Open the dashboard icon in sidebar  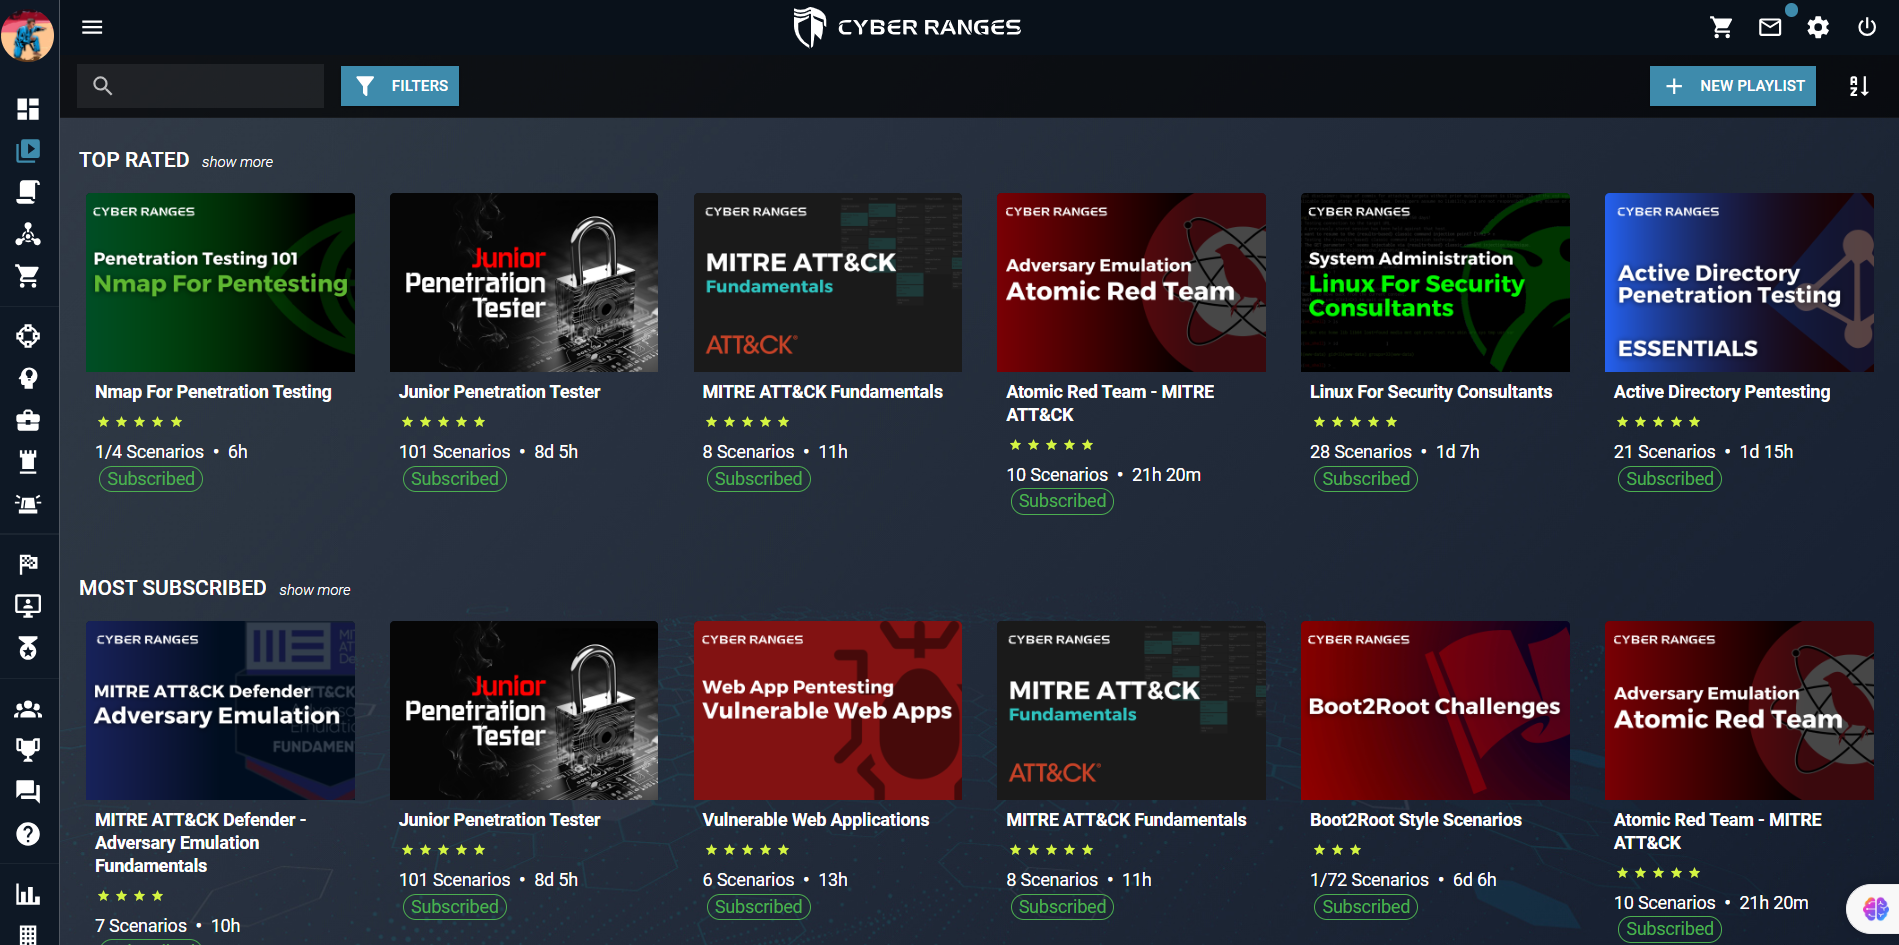pos(28,109)
